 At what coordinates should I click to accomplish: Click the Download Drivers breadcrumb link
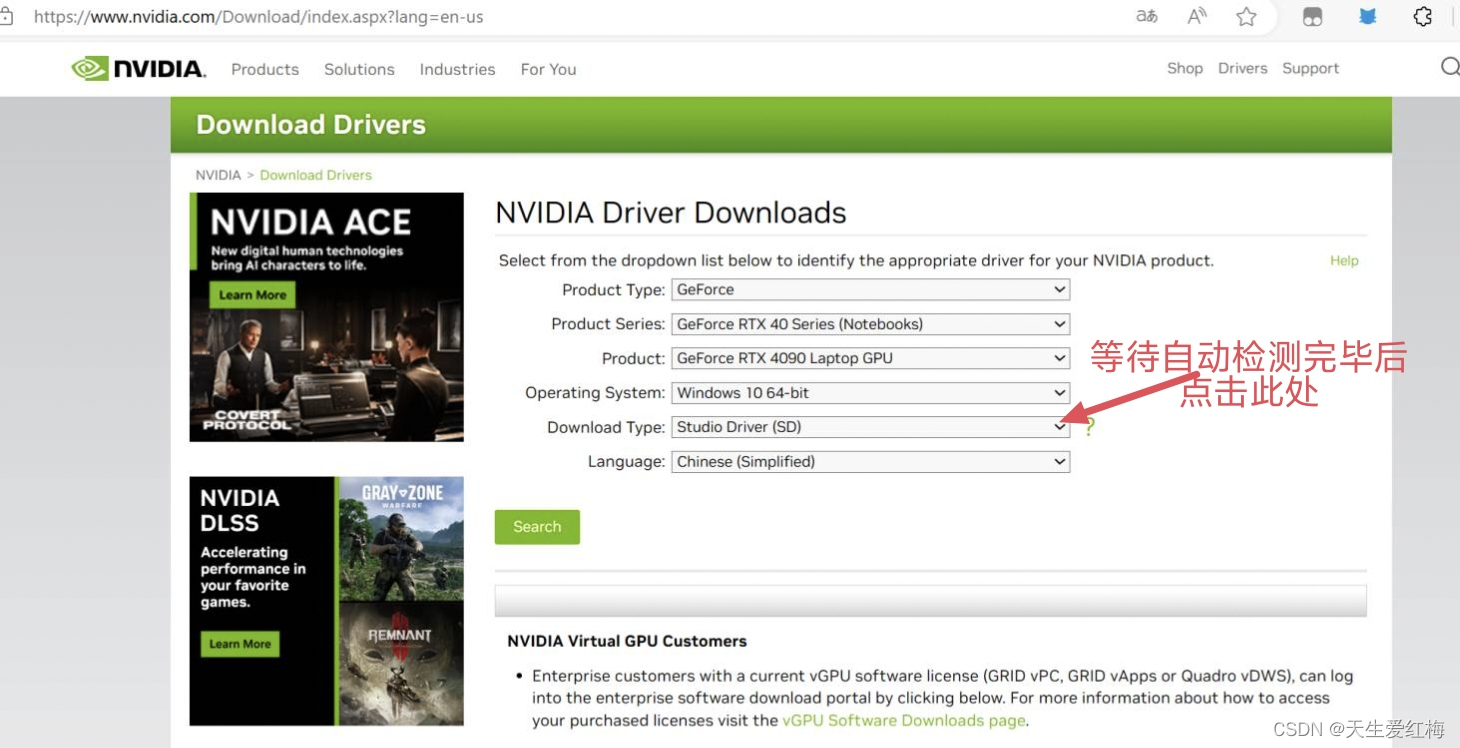click(316, 175)
